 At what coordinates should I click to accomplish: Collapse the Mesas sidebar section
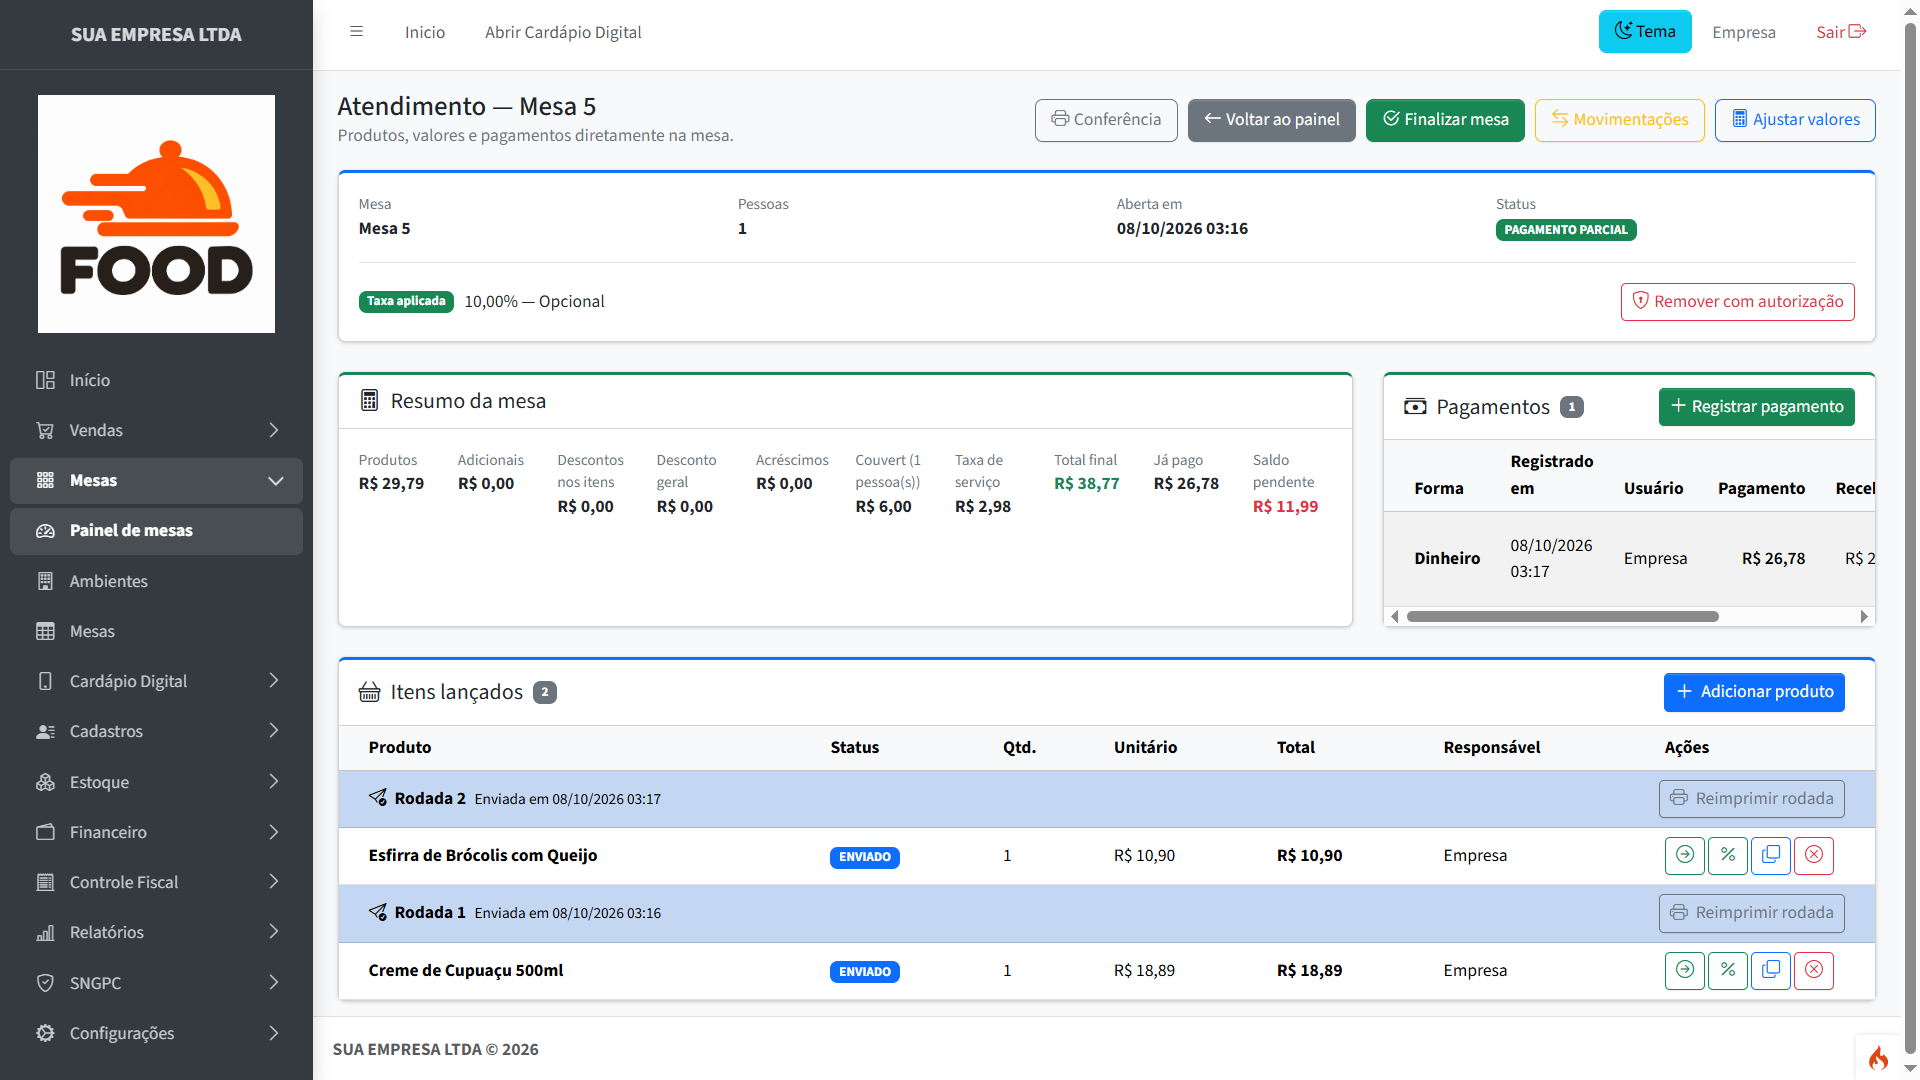point(156,481)
